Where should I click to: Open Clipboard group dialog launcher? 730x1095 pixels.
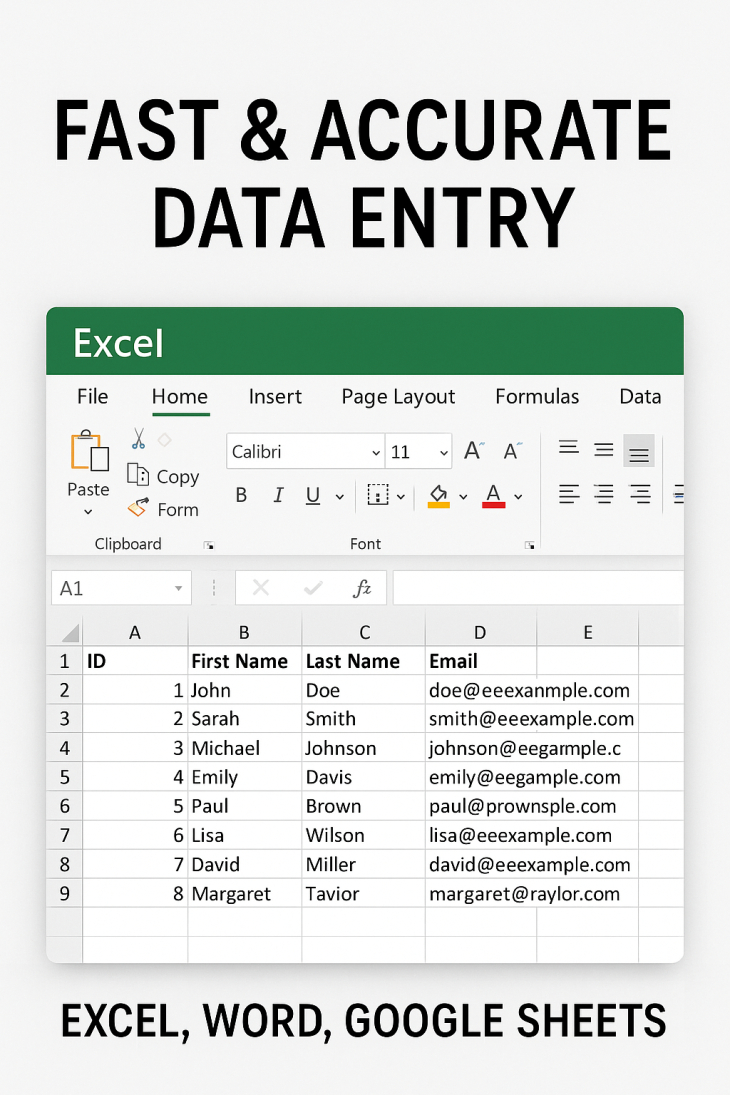[x=208, y=545]
